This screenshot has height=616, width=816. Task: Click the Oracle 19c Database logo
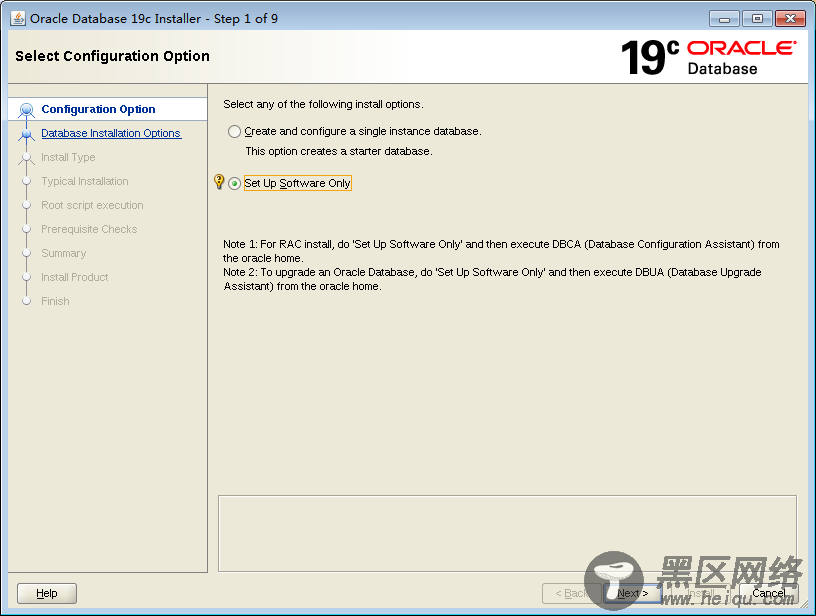click(x=708, y=57)
